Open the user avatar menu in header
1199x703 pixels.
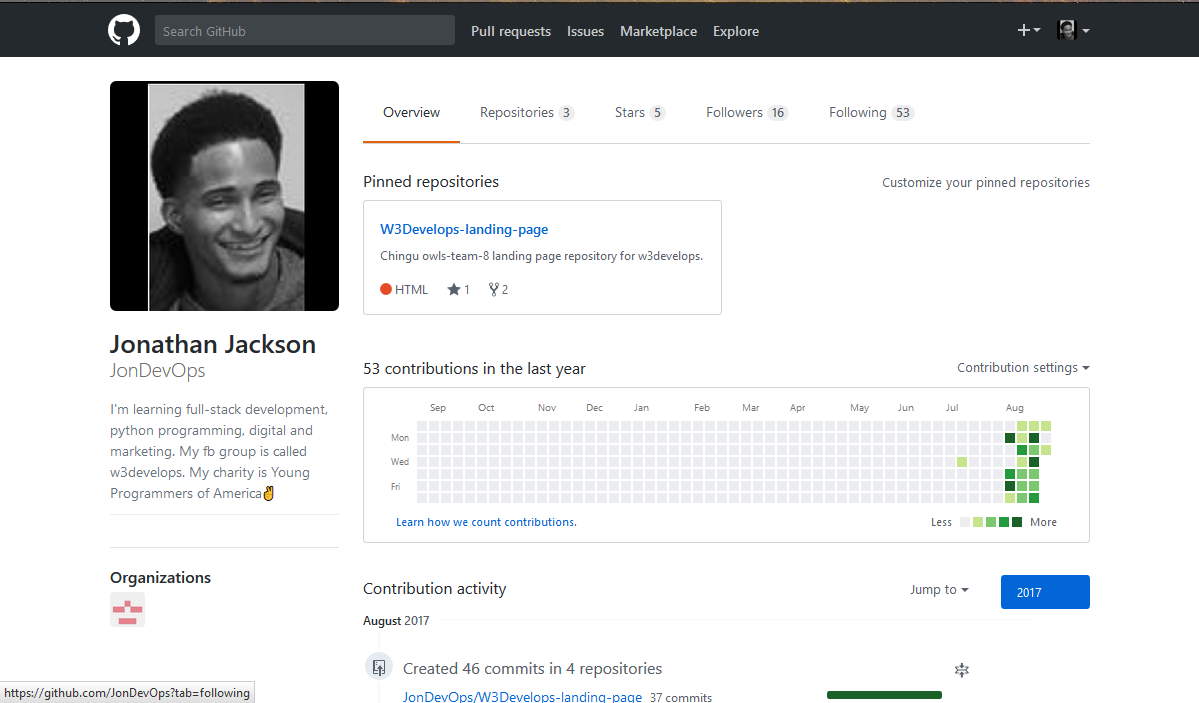coord(1073,31)
